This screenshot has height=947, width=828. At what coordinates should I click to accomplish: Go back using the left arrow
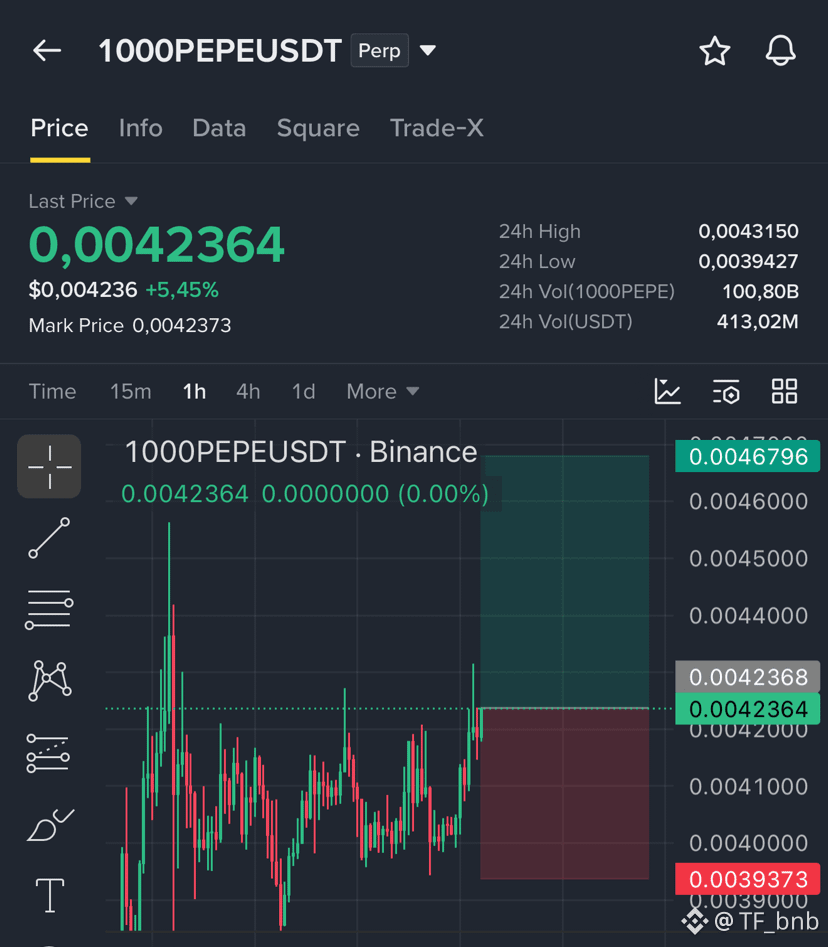[47, 51]
